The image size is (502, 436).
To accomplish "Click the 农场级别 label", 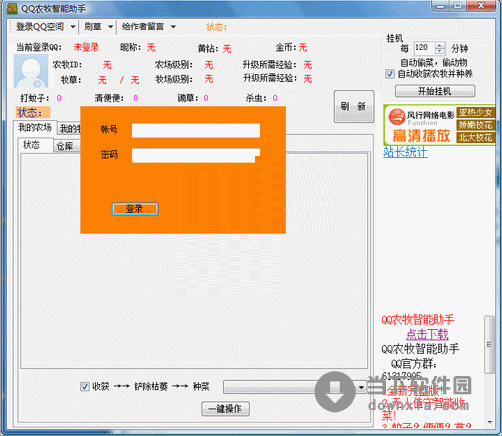I will point(174,64).
